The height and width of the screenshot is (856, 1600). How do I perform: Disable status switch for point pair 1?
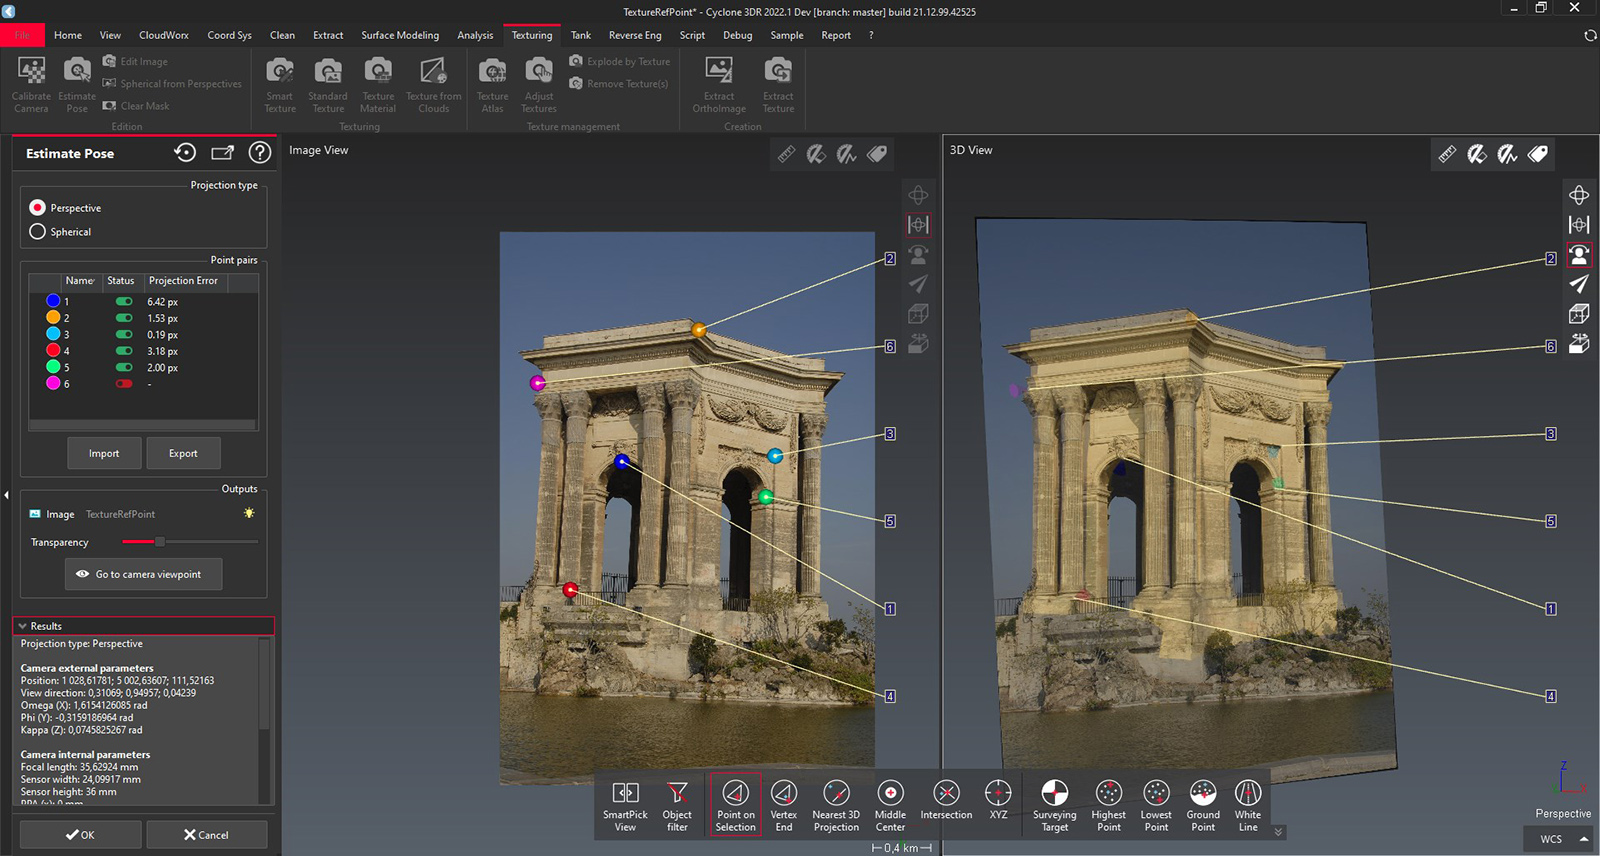tap(124, 302)
